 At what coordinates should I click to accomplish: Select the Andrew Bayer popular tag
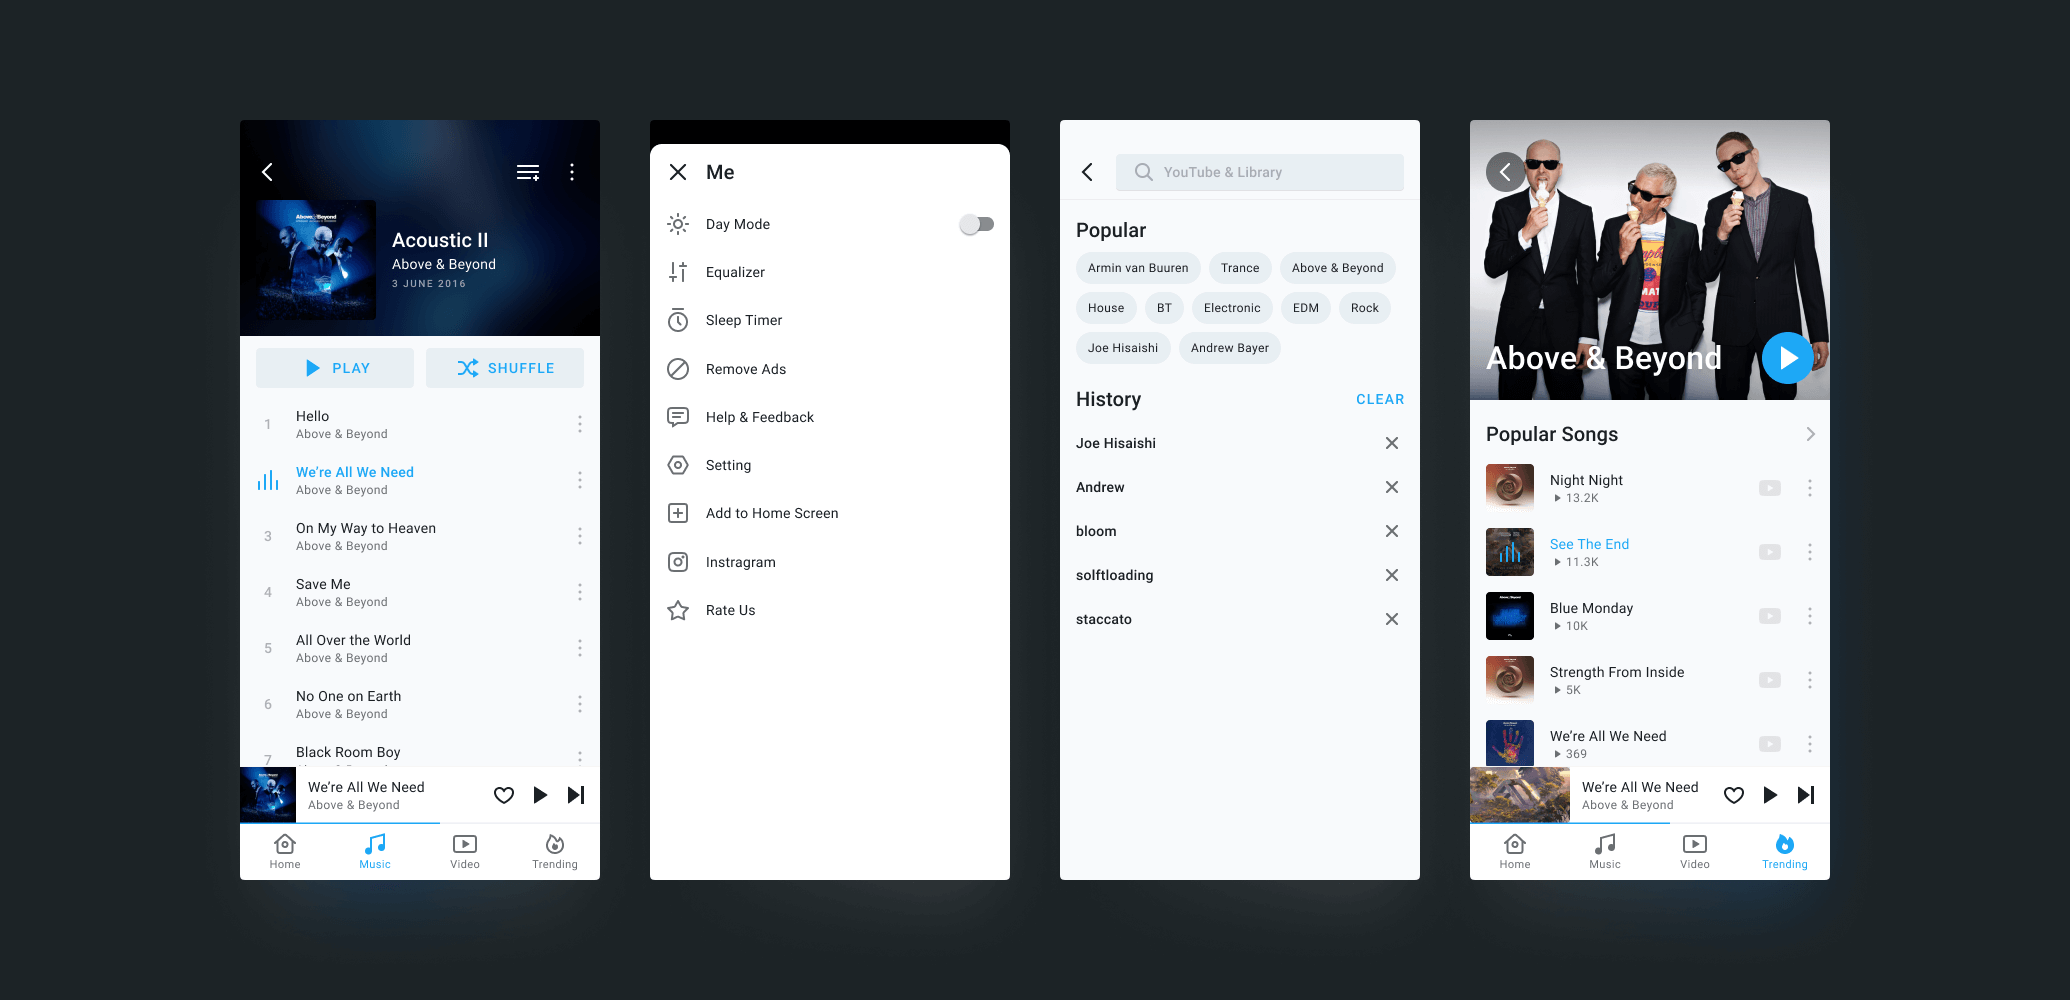1230,348
